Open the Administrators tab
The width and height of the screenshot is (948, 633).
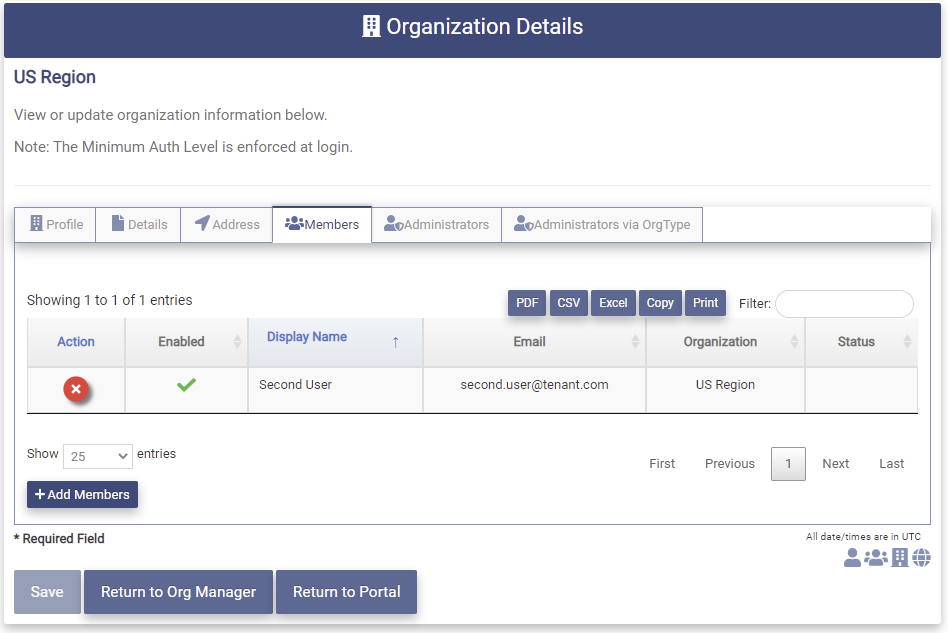[x=437, y=224]
